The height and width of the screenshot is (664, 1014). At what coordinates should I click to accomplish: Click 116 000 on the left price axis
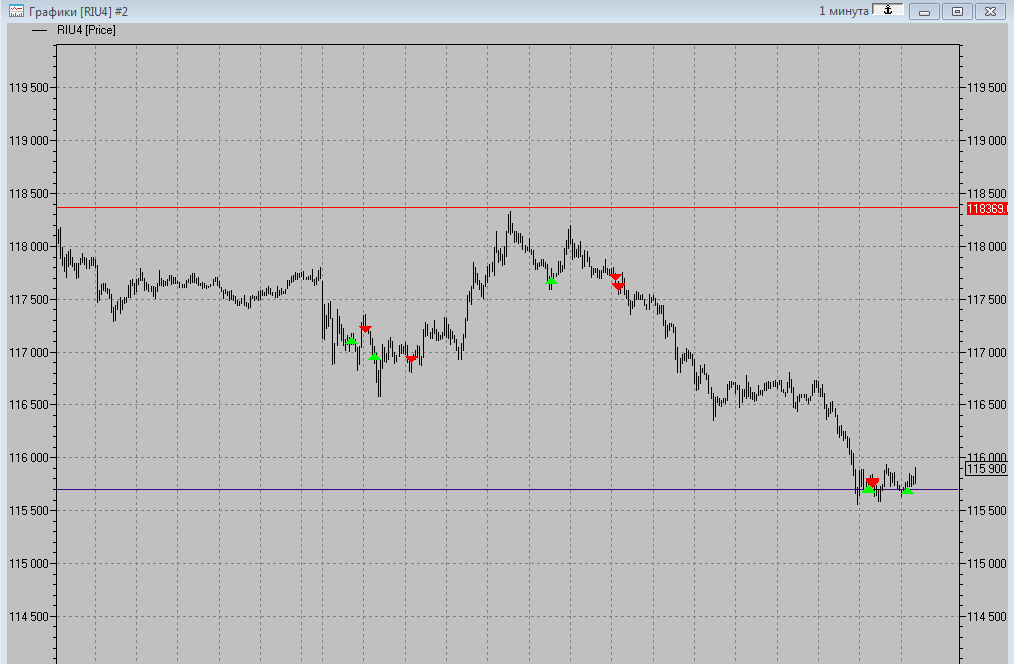pyautogui.click(x=28, y=457)
